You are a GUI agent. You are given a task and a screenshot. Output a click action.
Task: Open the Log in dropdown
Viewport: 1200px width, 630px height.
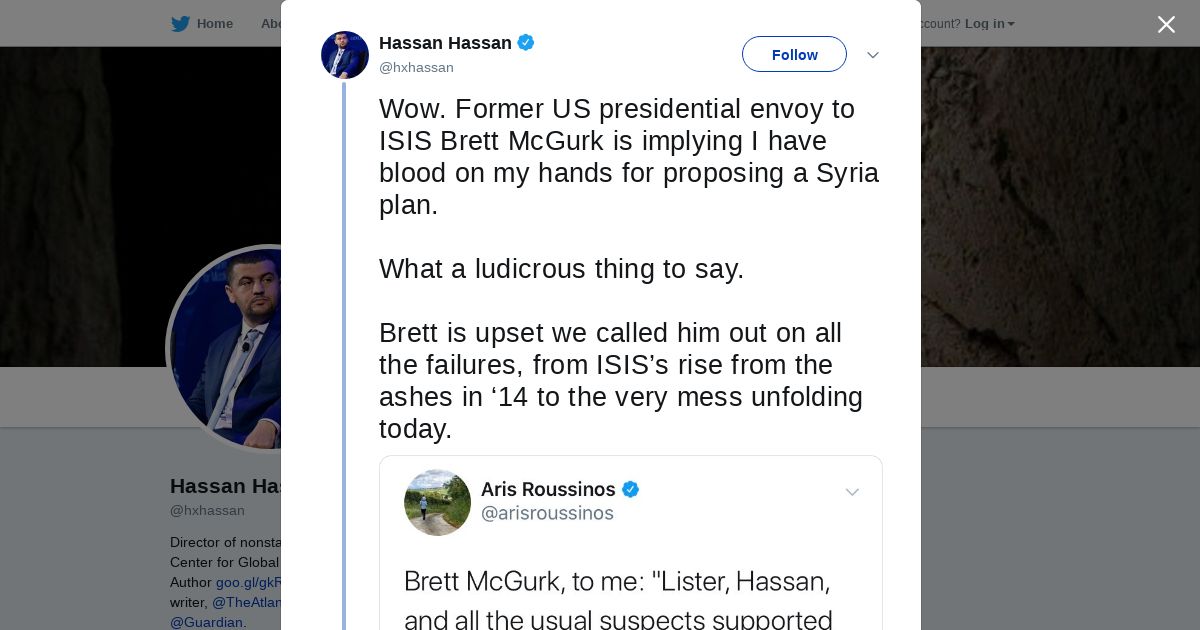[989, 24]
